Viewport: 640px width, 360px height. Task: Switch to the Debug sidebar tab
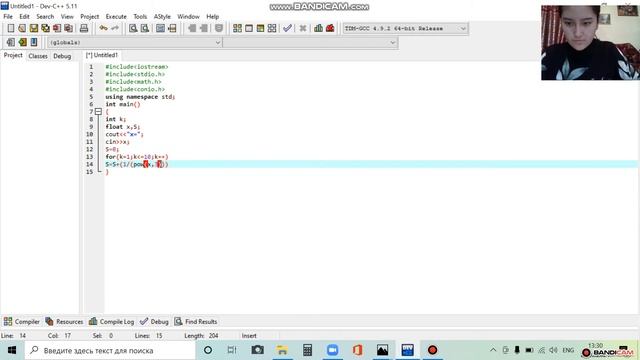pos(62,56)
